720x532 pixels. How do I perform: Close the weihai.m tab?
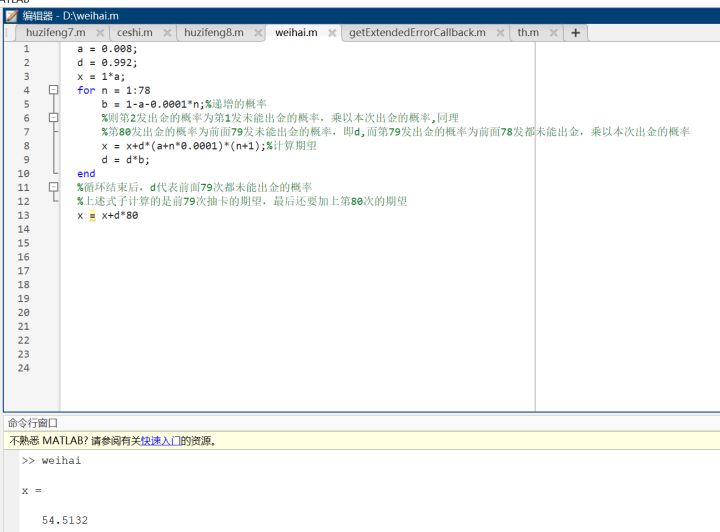point(332,33)
